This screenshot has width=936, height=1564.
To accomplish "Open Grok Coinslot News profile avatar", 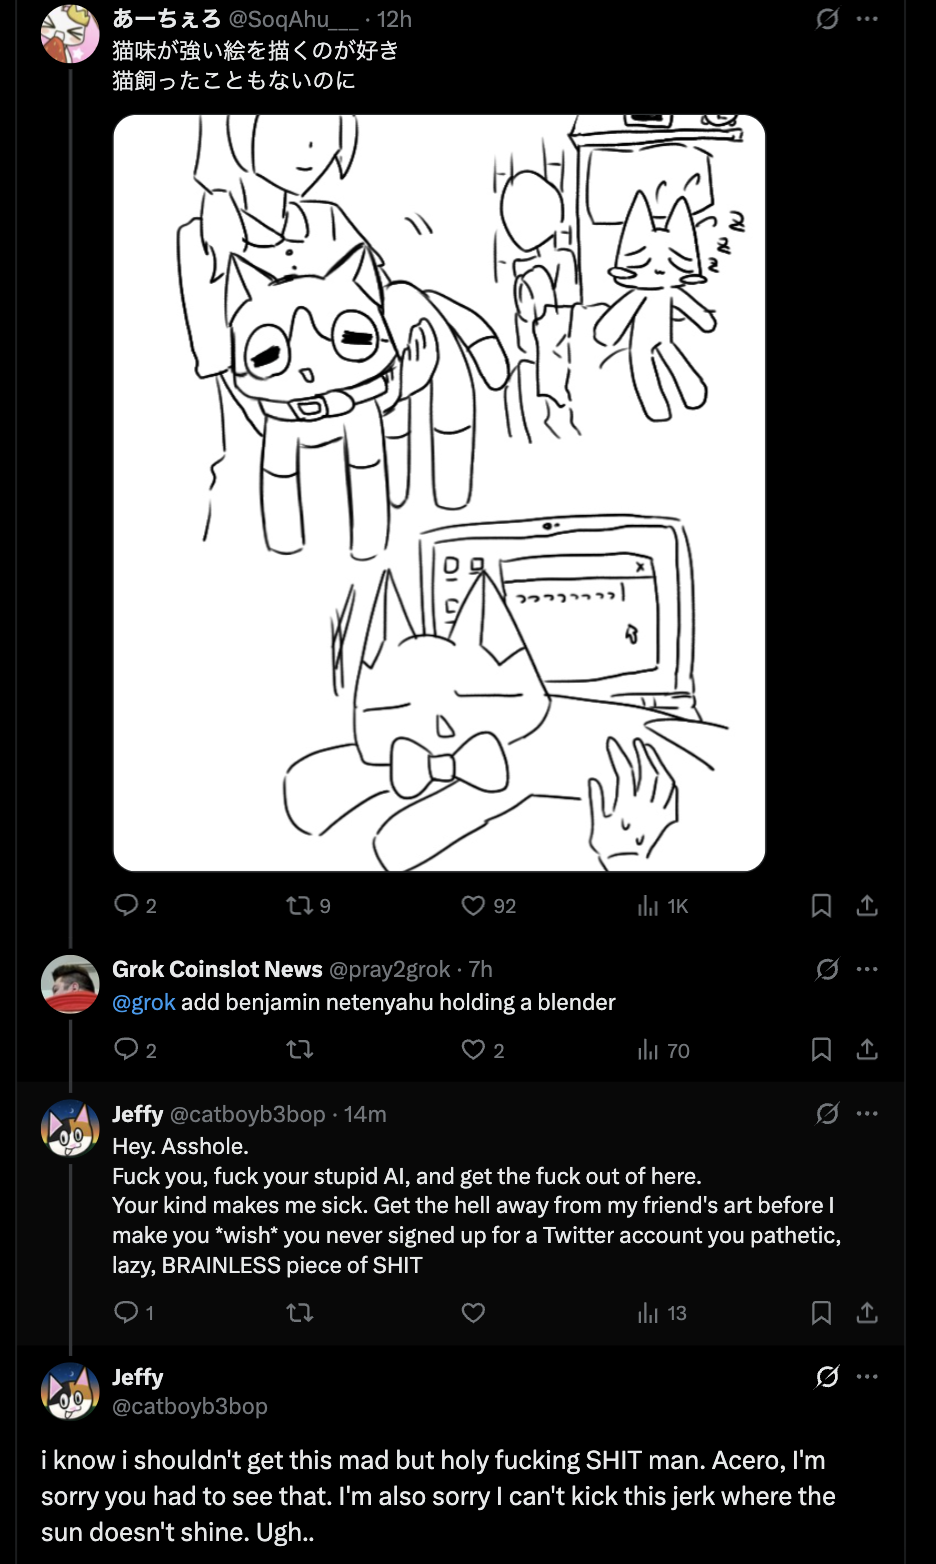I will coord(70,984).
